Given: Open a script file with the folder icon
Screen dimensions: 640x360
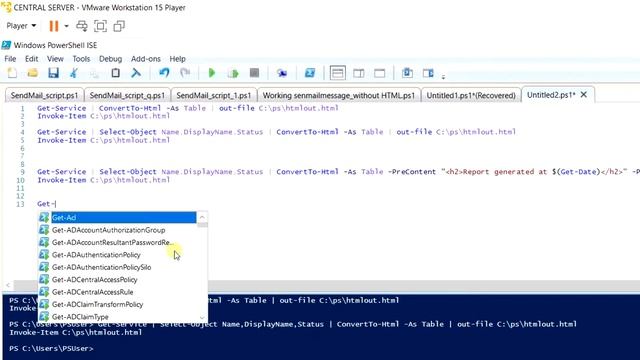Looking at the screenshot, I should (33, 73).
